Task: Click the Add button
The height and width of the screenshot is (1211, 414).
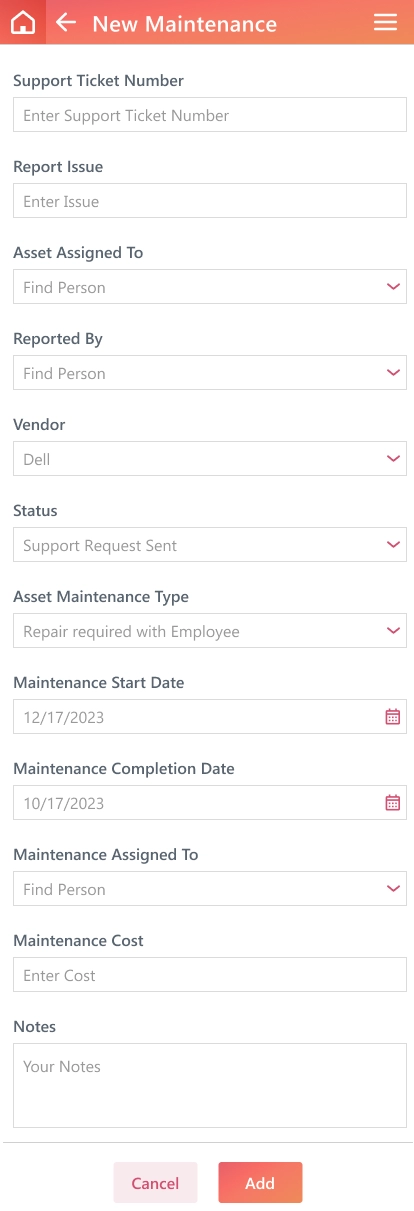Action: pos(260,1182)
